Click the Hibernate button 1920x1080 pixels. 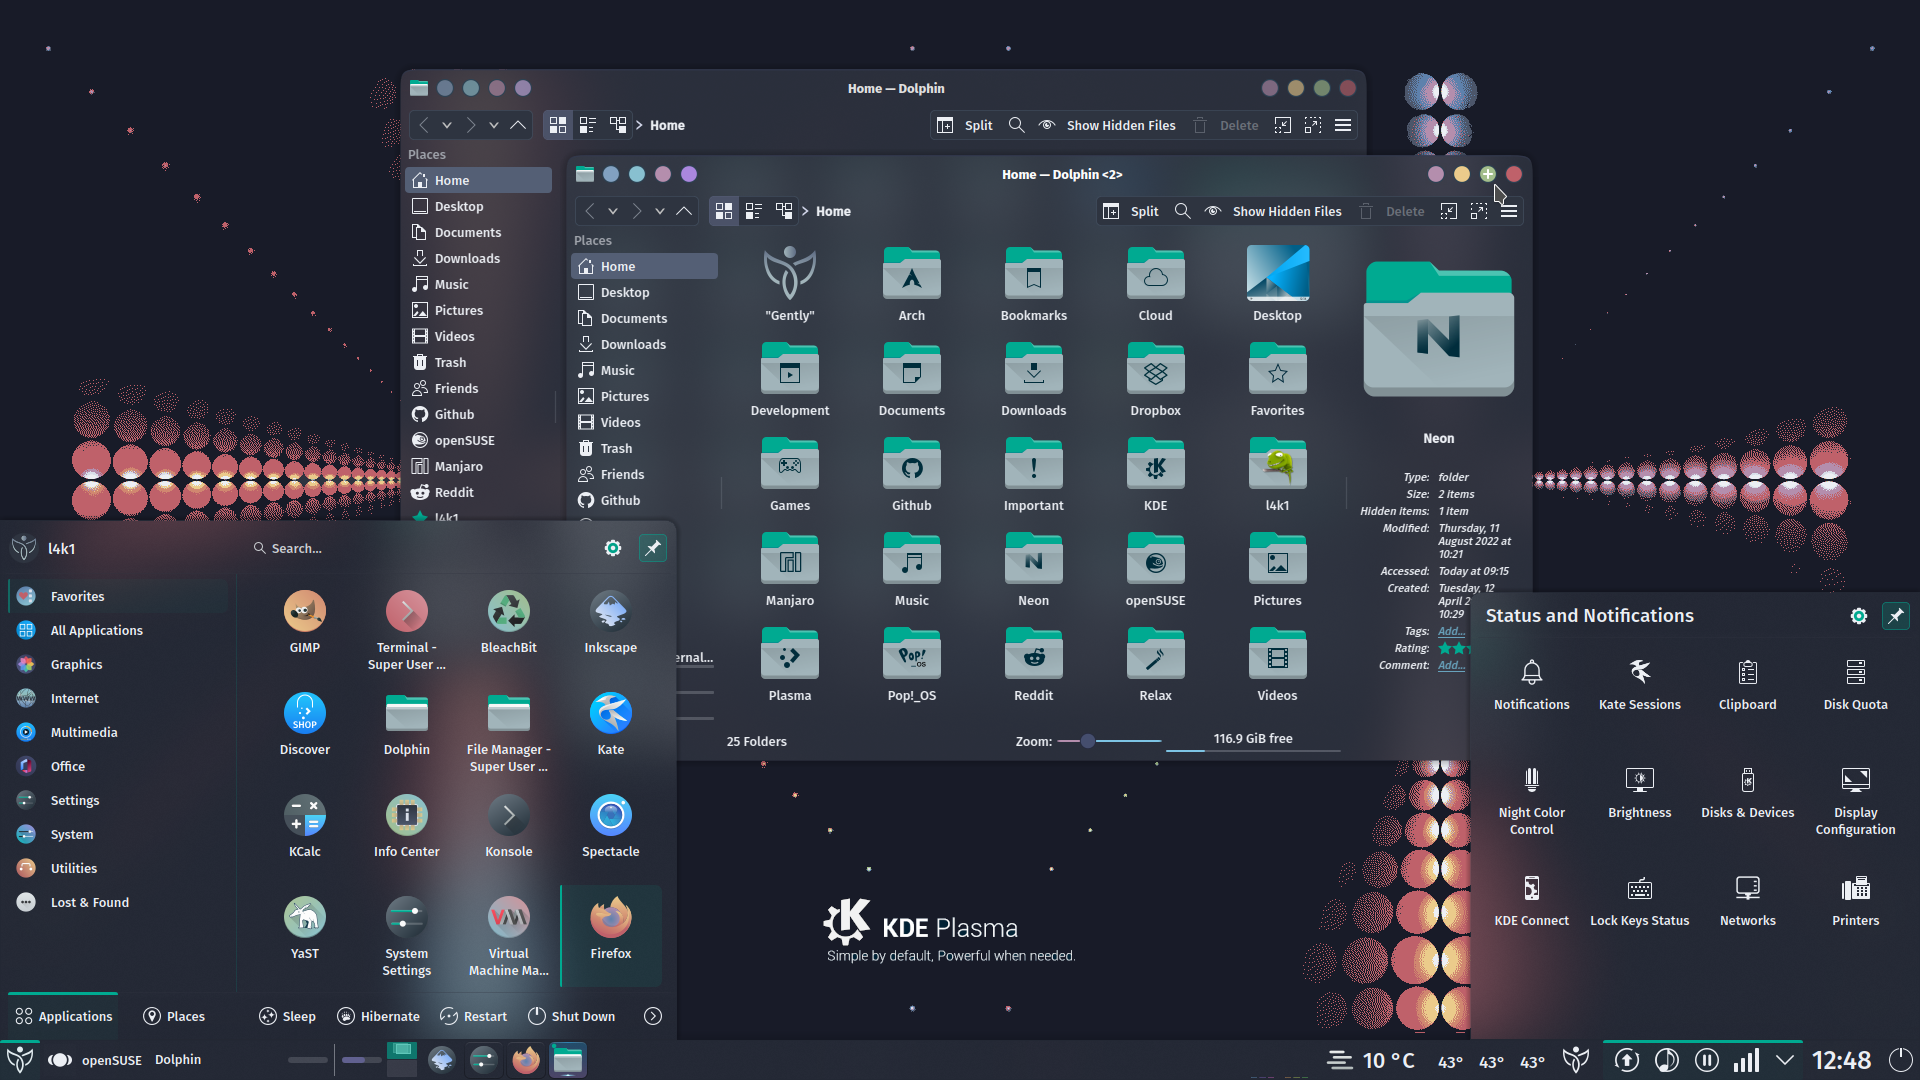click(x=378, y=1016)
